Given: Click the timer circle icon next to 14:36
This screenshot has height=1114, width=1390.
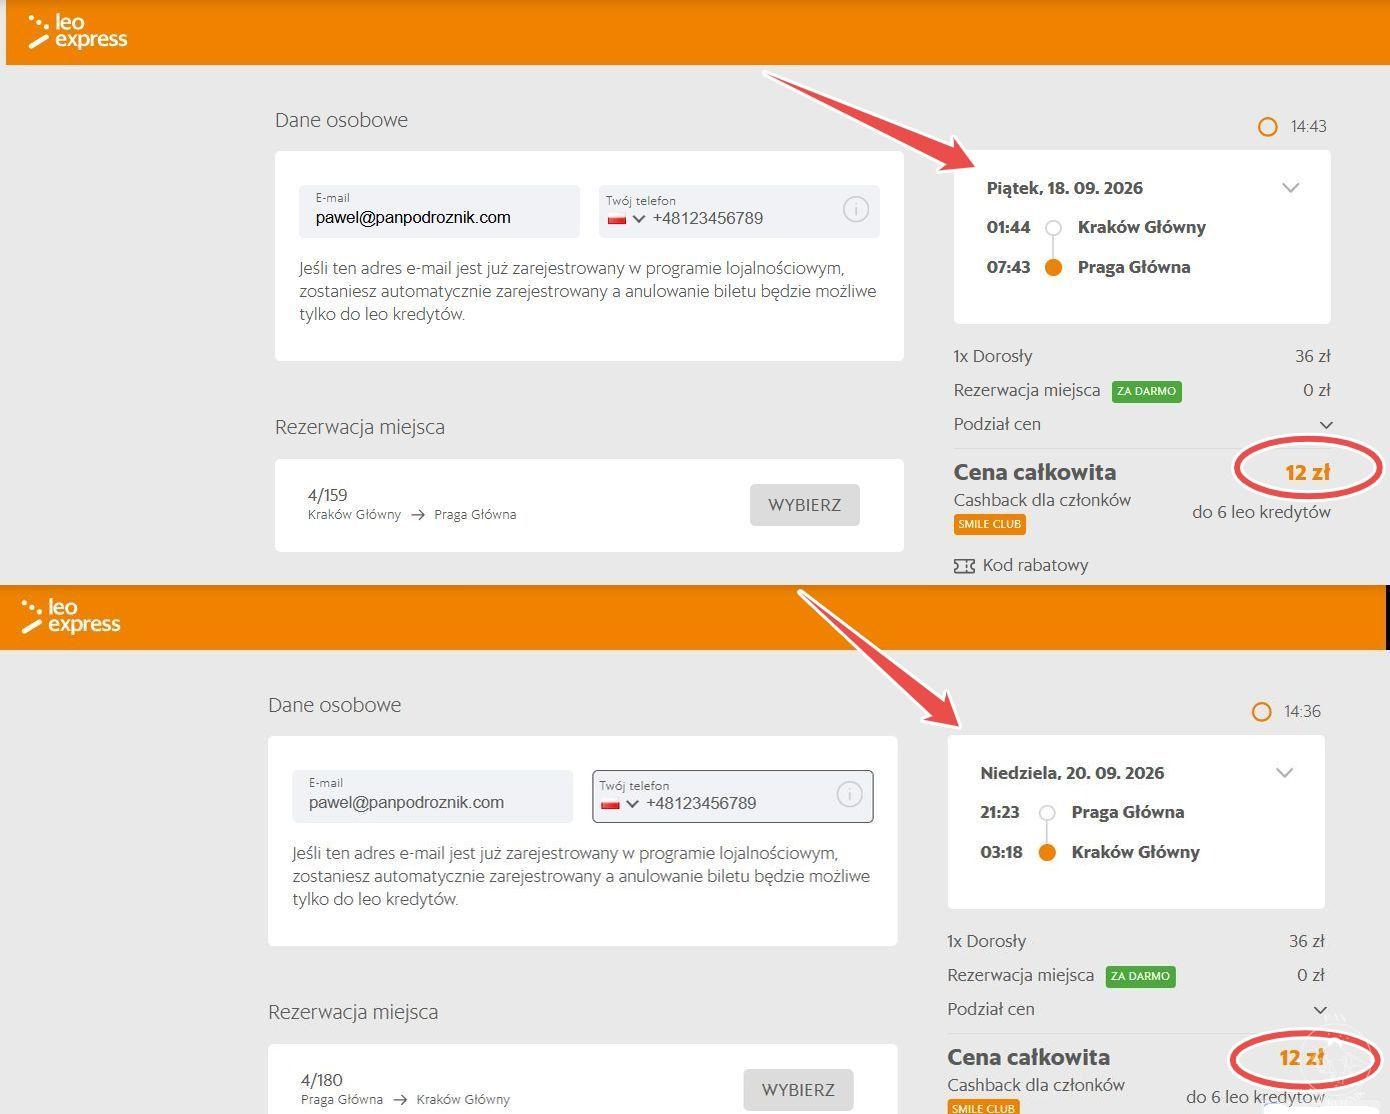Looking at the screenshot, I should (1261, 712).
